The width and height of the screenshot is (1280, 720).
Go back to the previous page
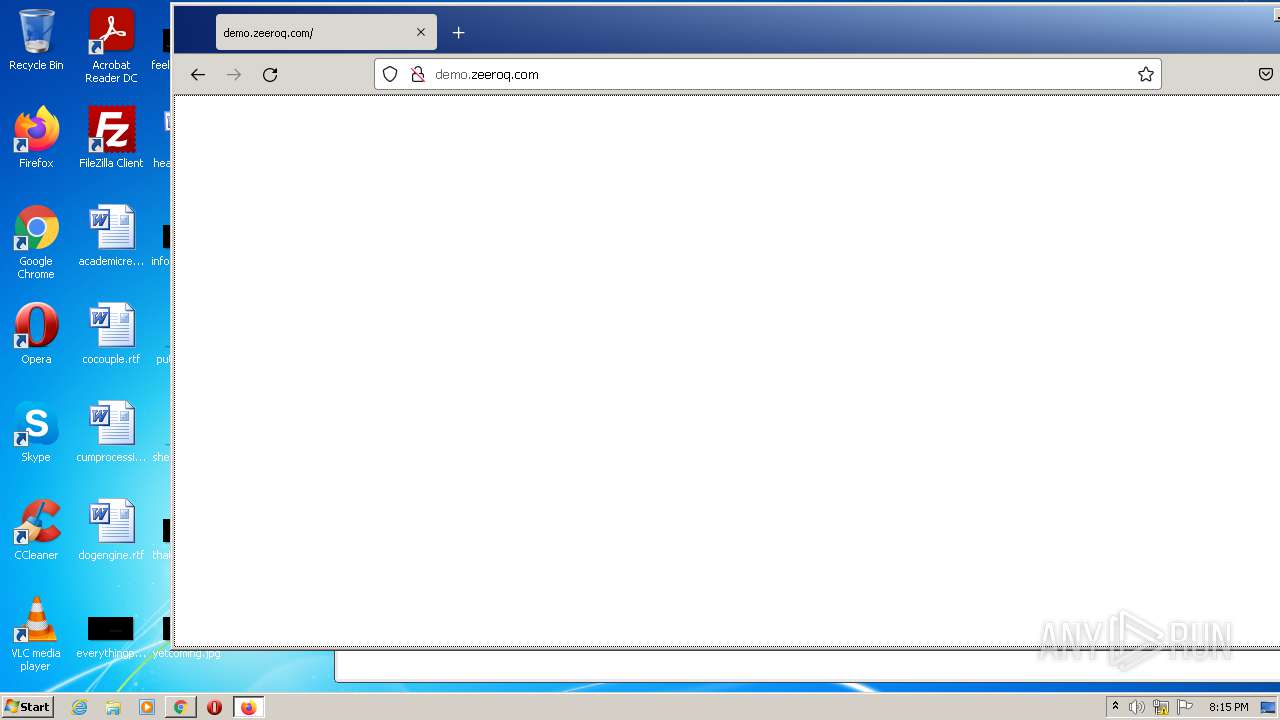[198, 75]
